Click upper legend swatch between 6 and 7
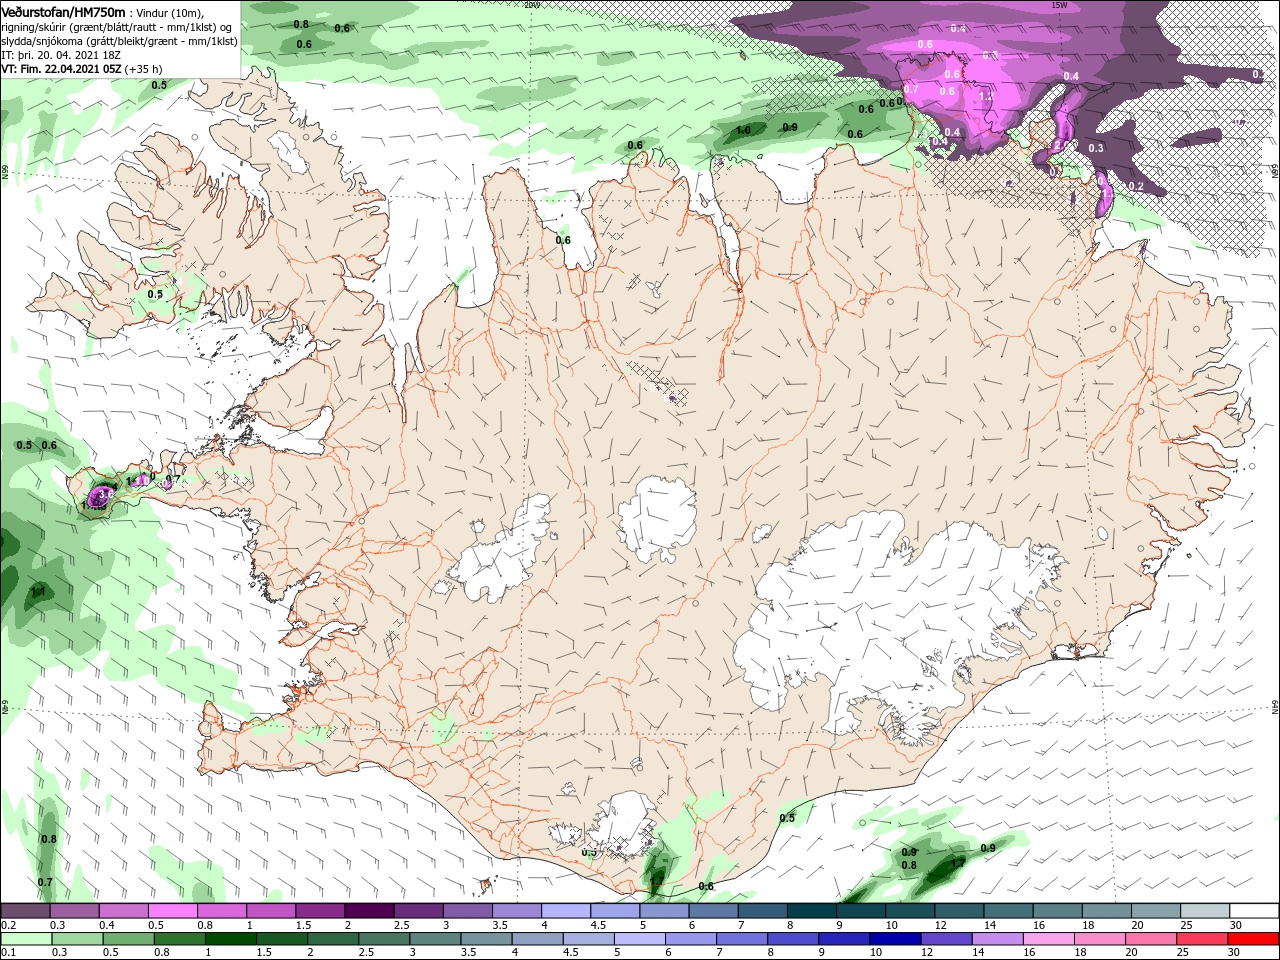 click(713, 910)
